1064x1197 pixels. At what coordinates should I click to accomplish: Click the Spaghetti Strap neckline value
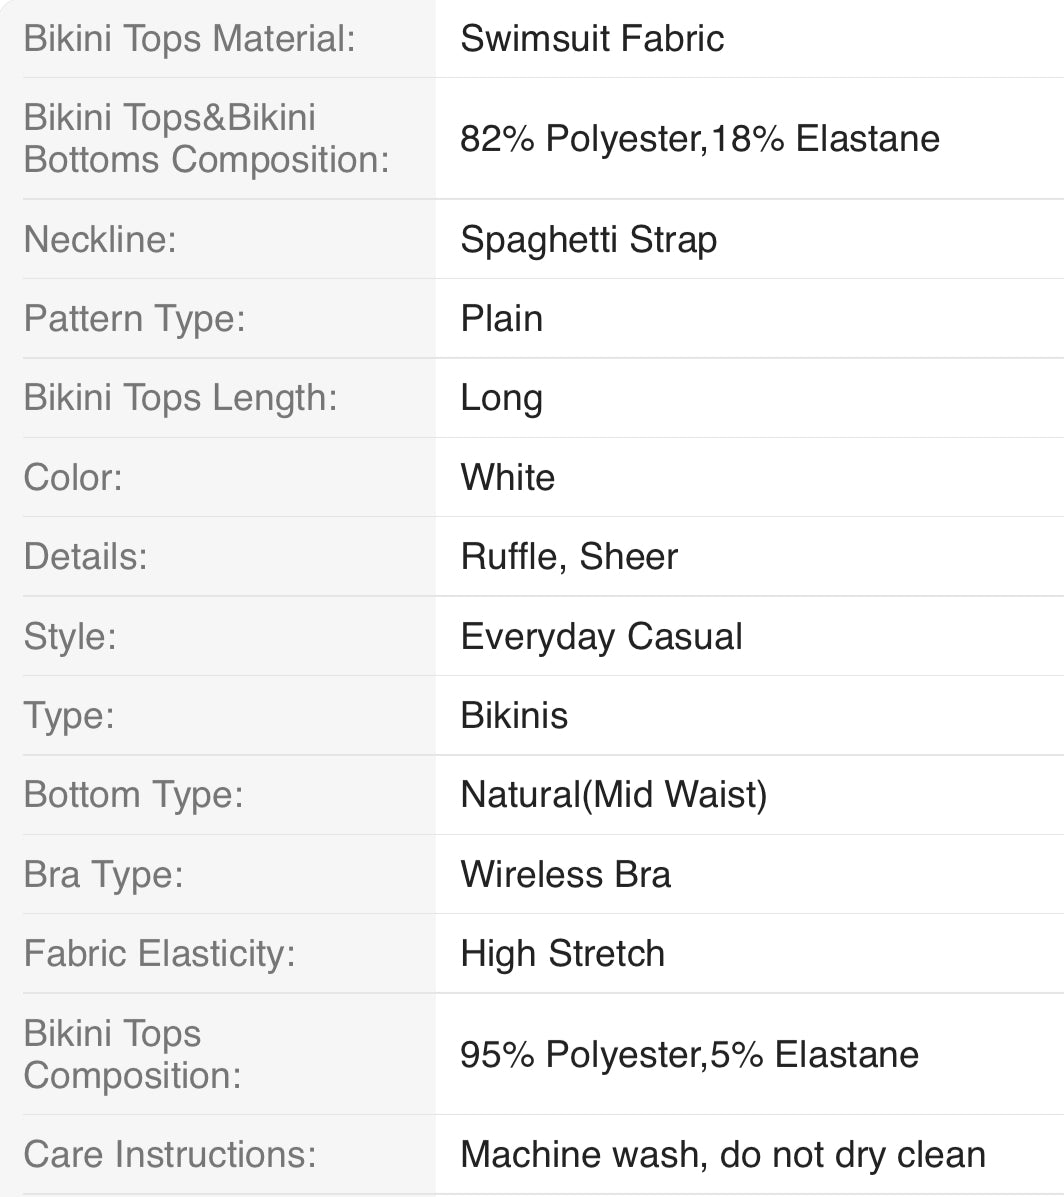point(588,240)
